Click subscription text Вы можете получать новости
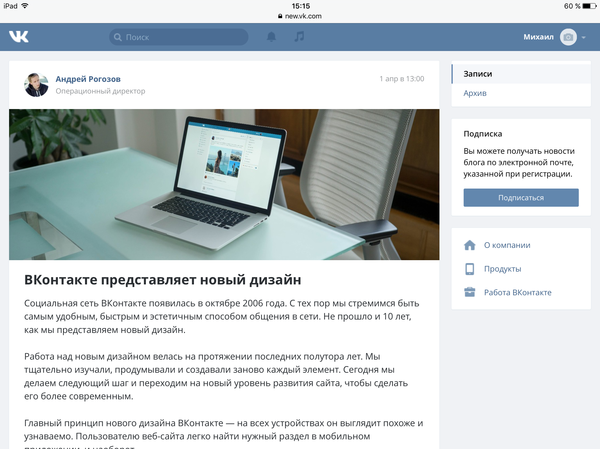This screenshot has width=600, height=449. click(519, 162)
